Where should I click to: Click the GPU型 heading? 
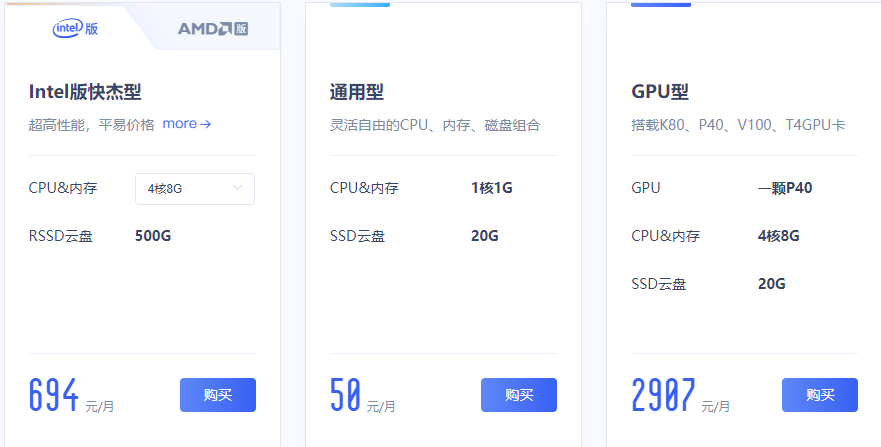pyautogui.click(x=660, y=92)
